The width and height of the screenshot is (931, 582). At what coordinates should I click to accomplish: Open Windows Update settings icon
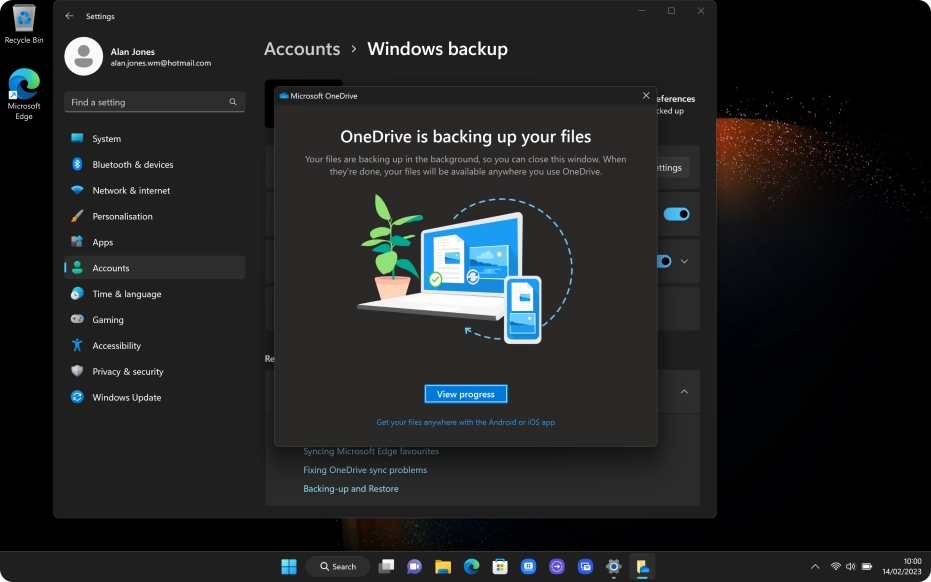click(77, 397)
